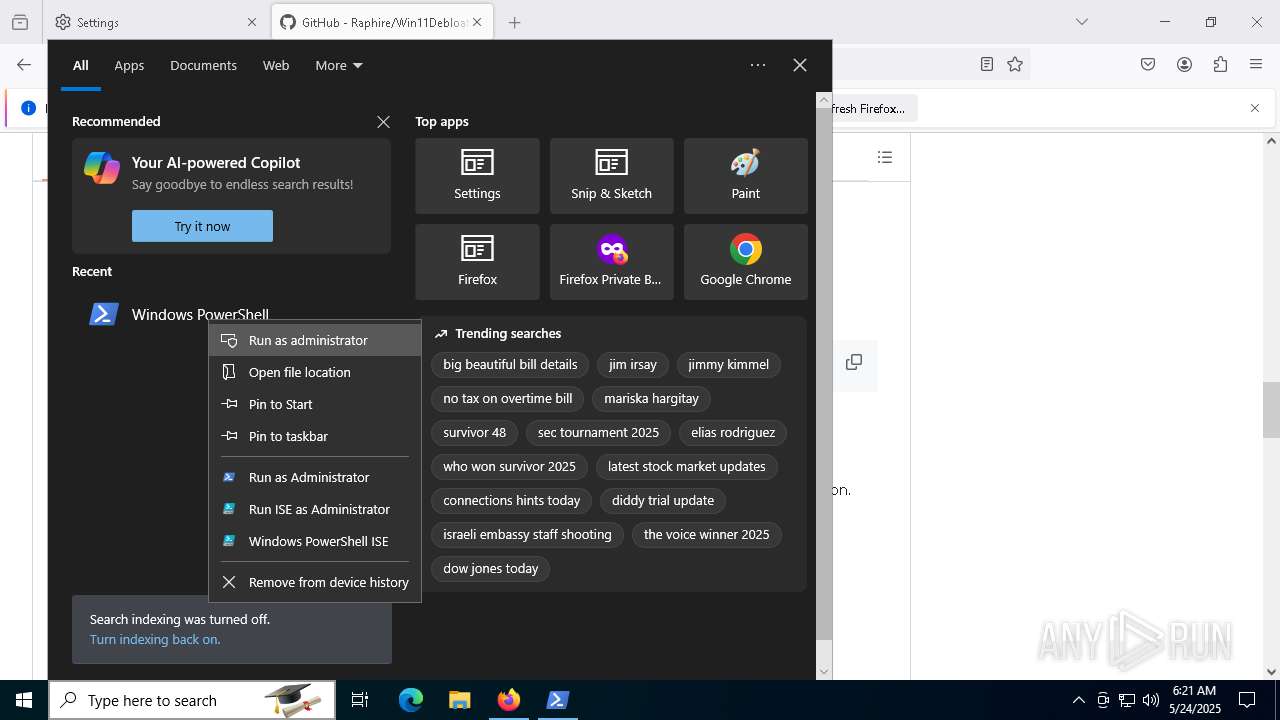Close the GitHub Win11Debloat tab
The height and width of the screenshot is (720, 1280).
point(478,22)
